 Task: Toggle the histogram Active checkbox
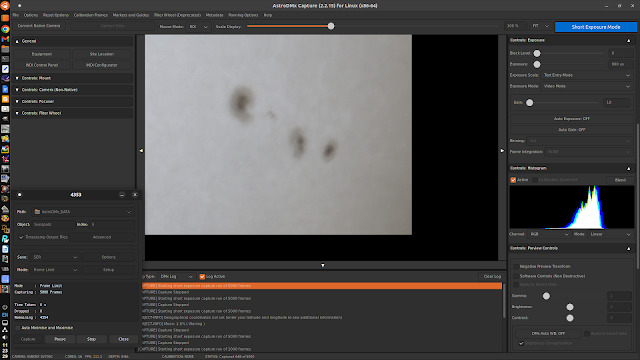click(x=513, y=180)
